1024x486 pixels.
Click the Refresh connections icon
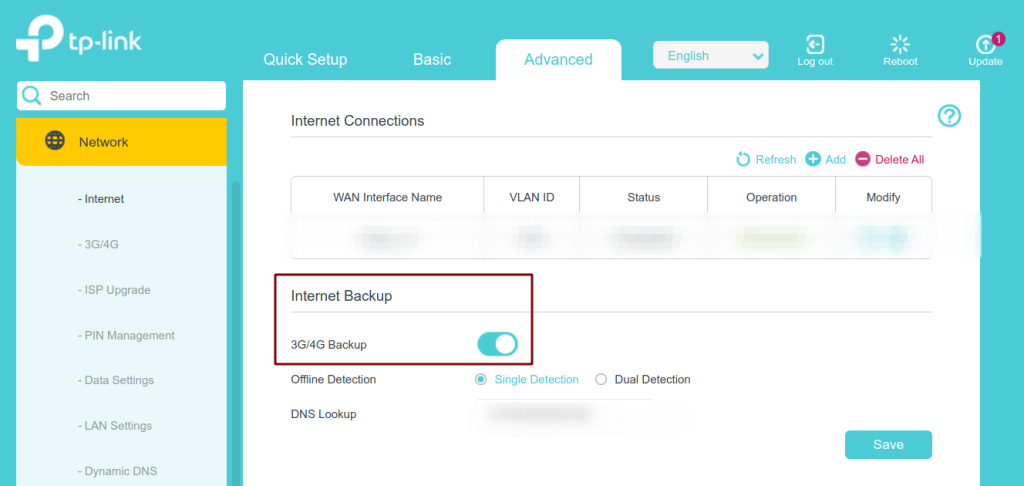coord(743,159)
